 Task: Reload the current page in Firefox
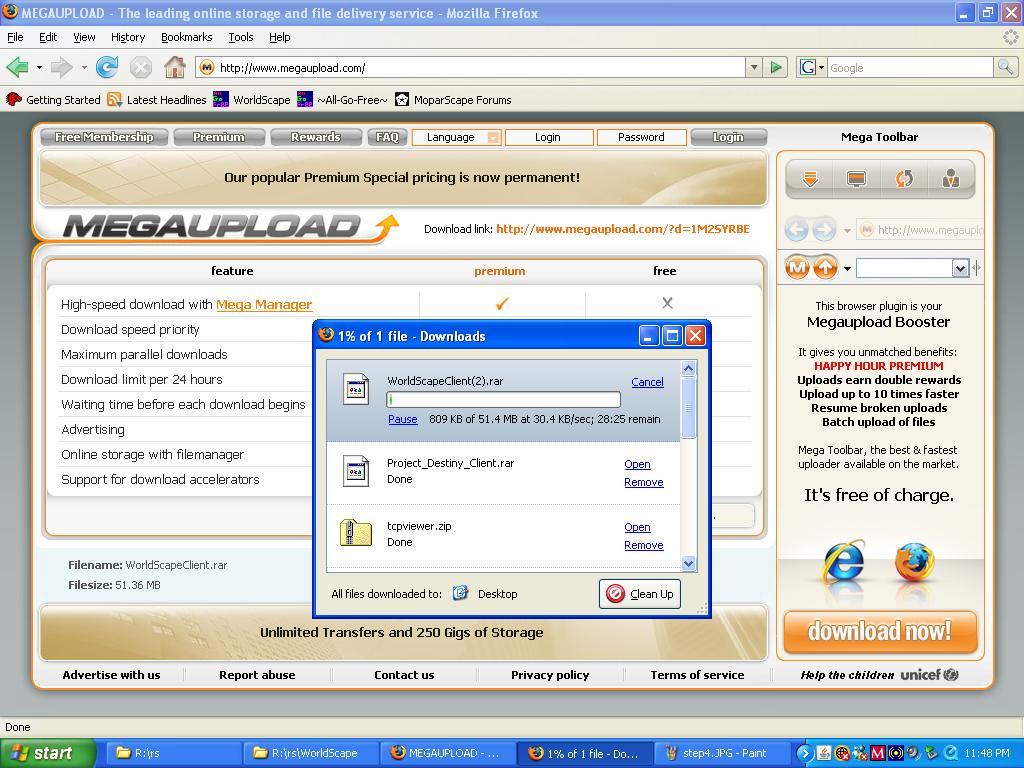(107, 67)
